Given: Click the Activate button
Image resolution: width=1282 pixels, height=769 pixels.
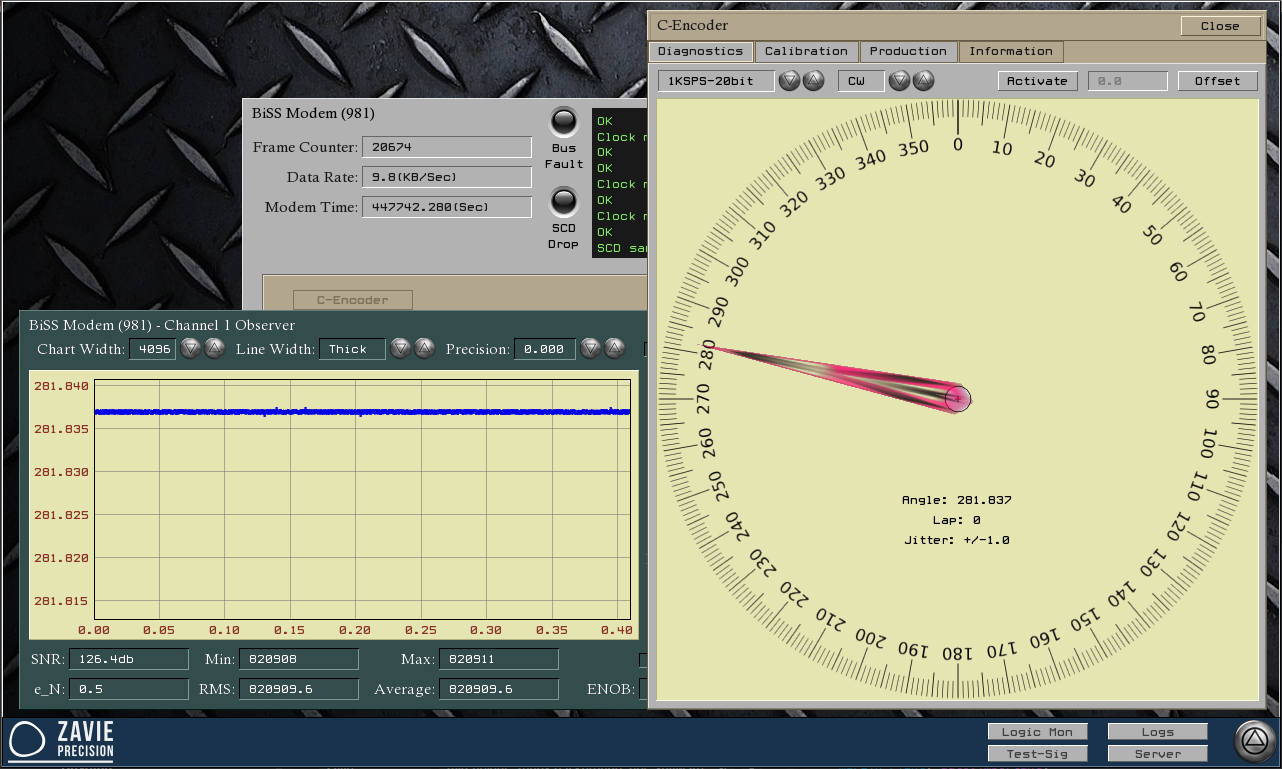Looking at the screenshot, I should (1037, 81).
